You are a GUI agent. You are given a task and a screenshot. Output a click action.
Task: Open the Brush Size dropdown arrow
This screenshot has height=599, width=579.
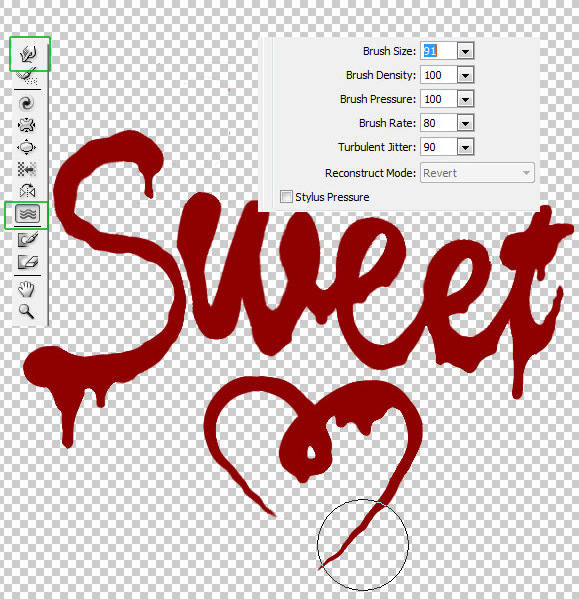click(465, 51)
